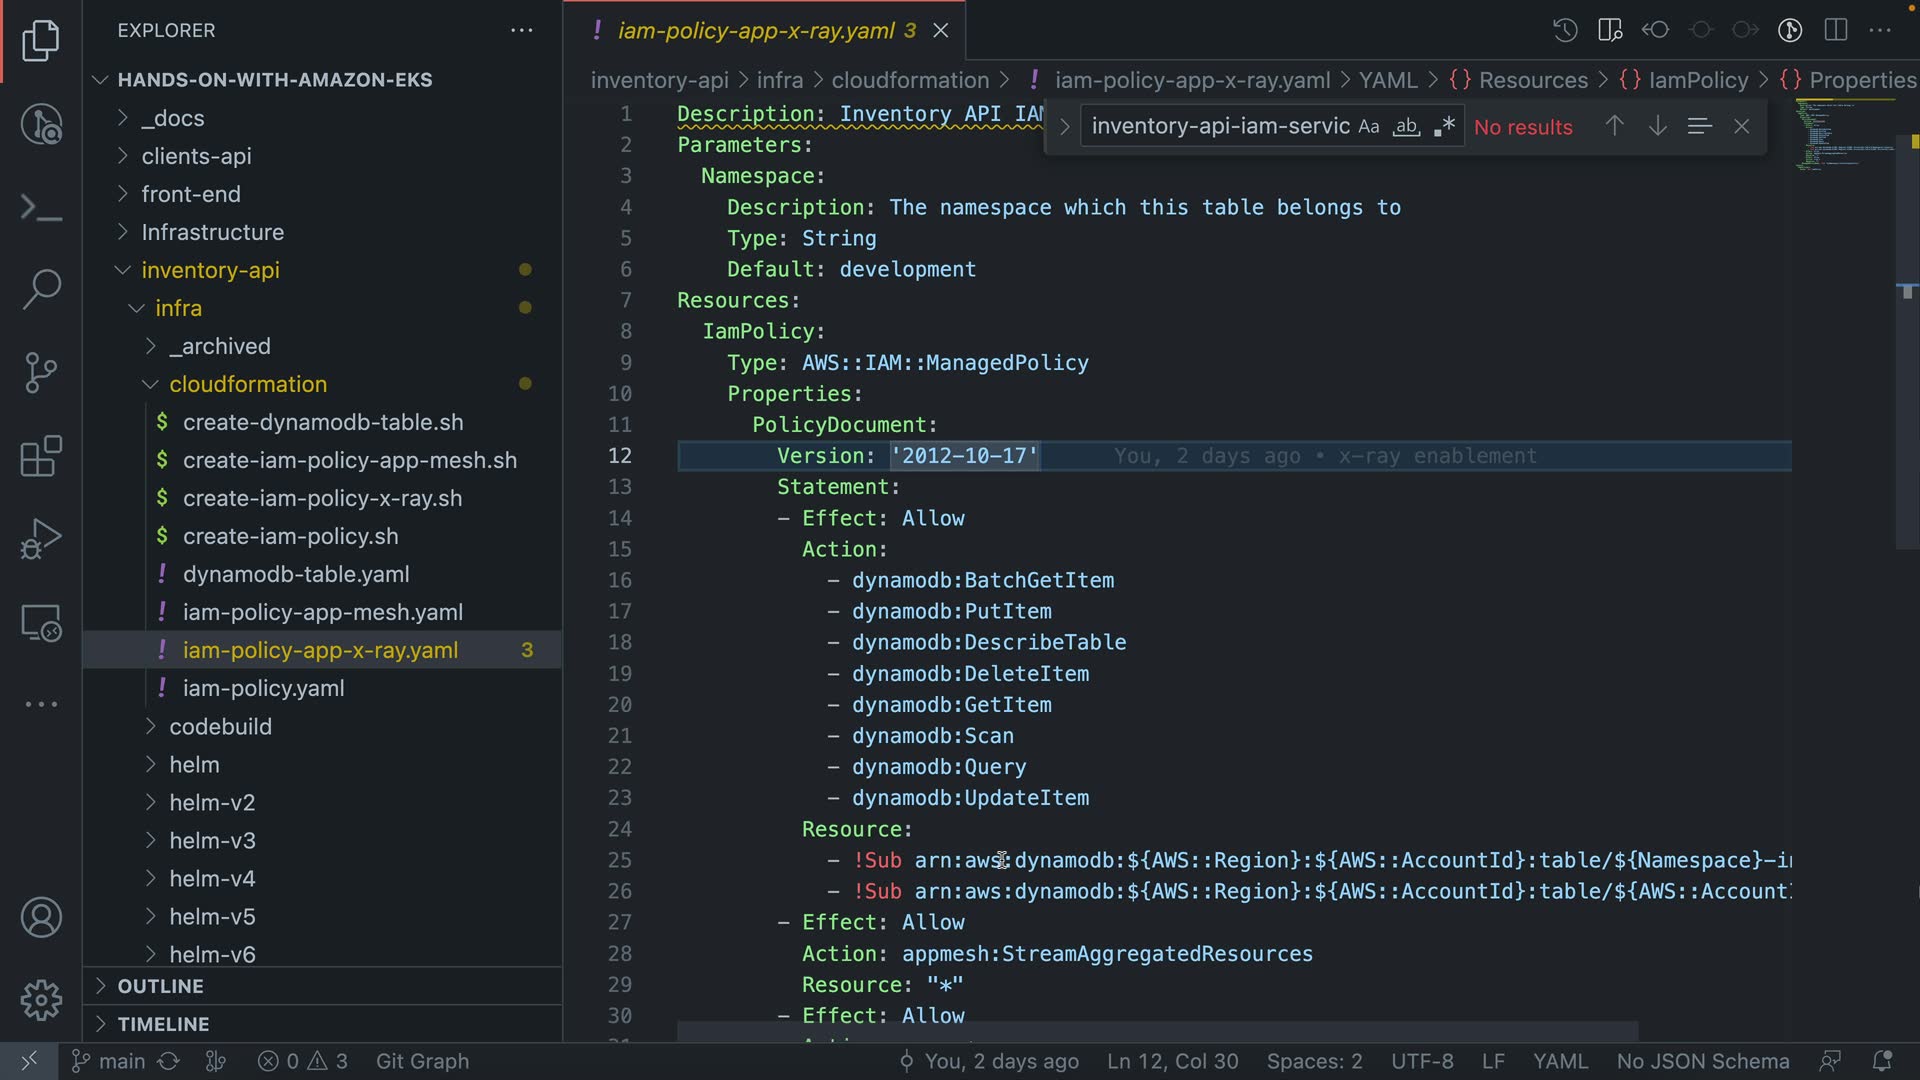
Task: Expand the codebuild folder
Action: pos(220,726)
